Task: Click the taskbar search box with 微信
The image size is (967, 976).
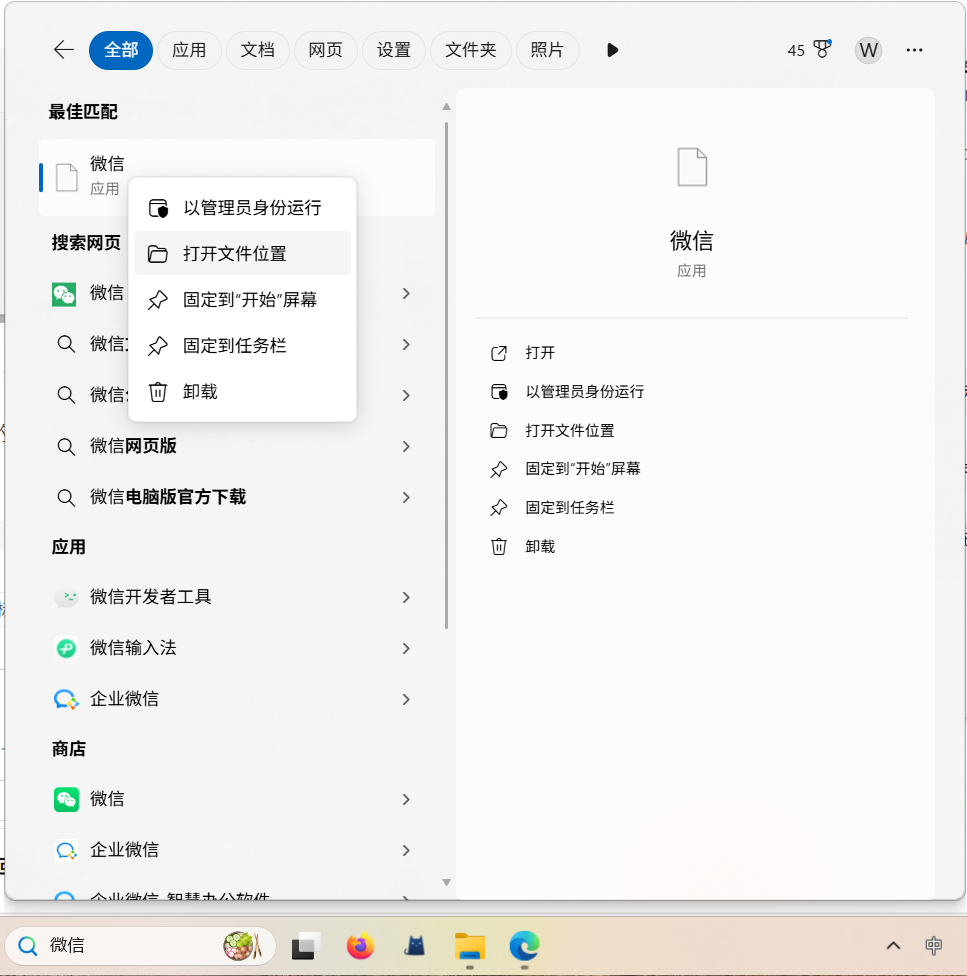Action: pyautogui.click(x=140, y=946)
